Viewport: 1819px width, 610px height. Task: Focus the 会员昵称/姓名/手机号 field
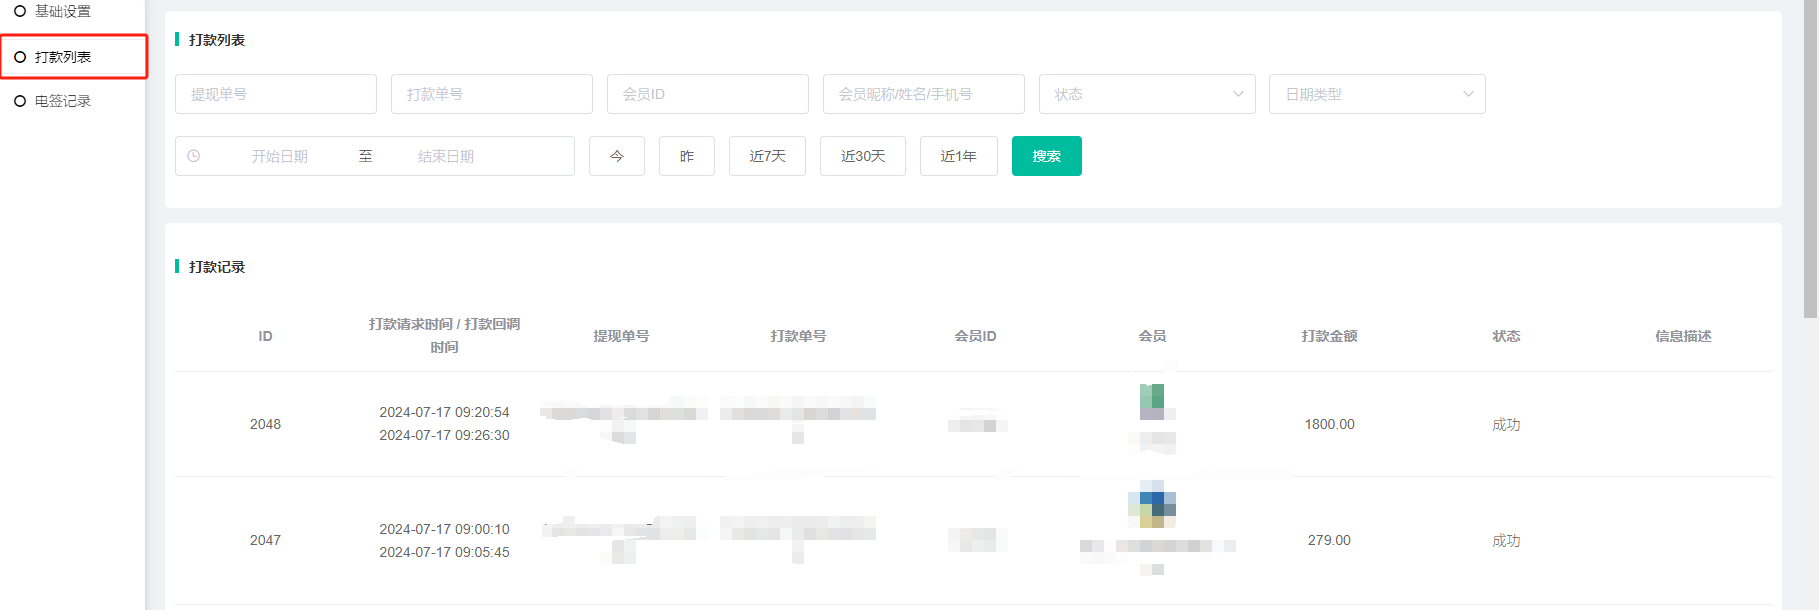924,94
